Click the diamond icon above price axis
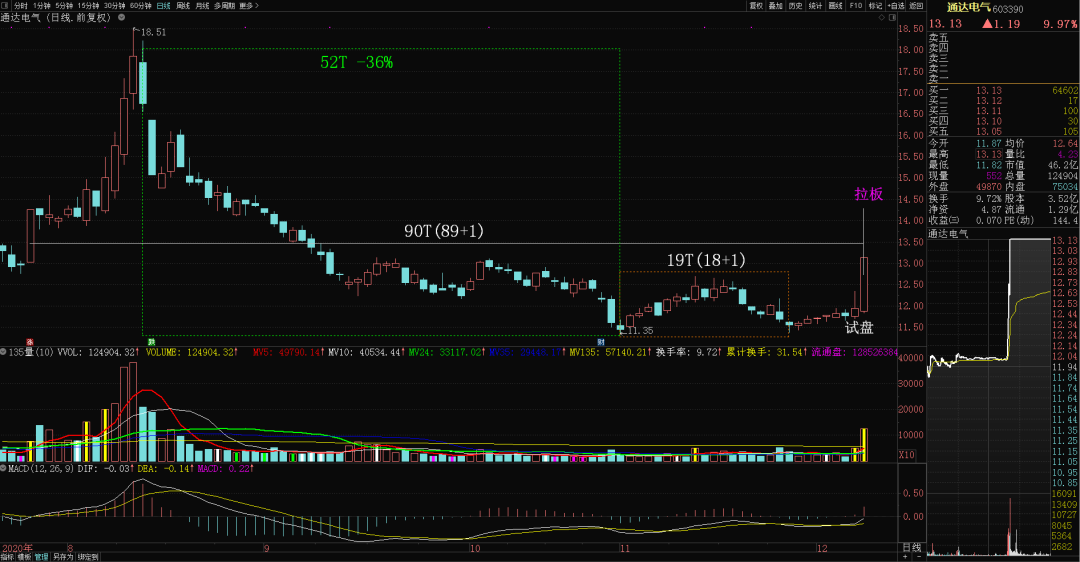 click(x=882, y=18)
